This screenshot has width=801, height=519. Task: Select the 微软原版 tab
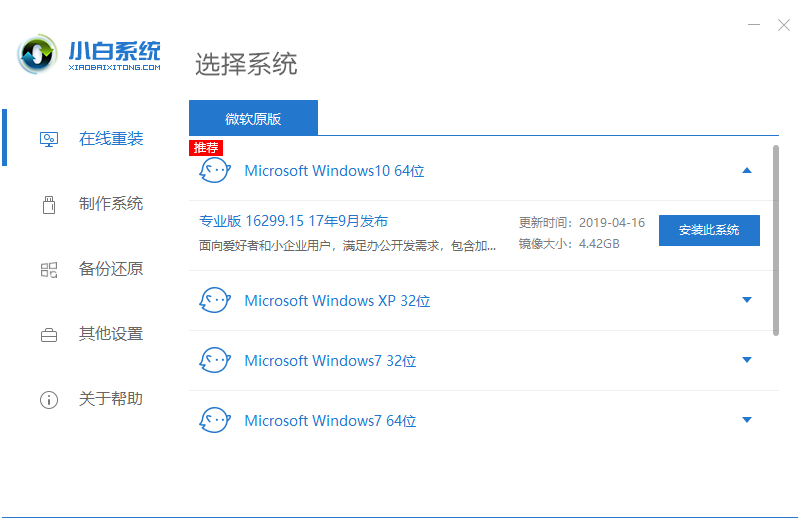click(x=253, y=118)
